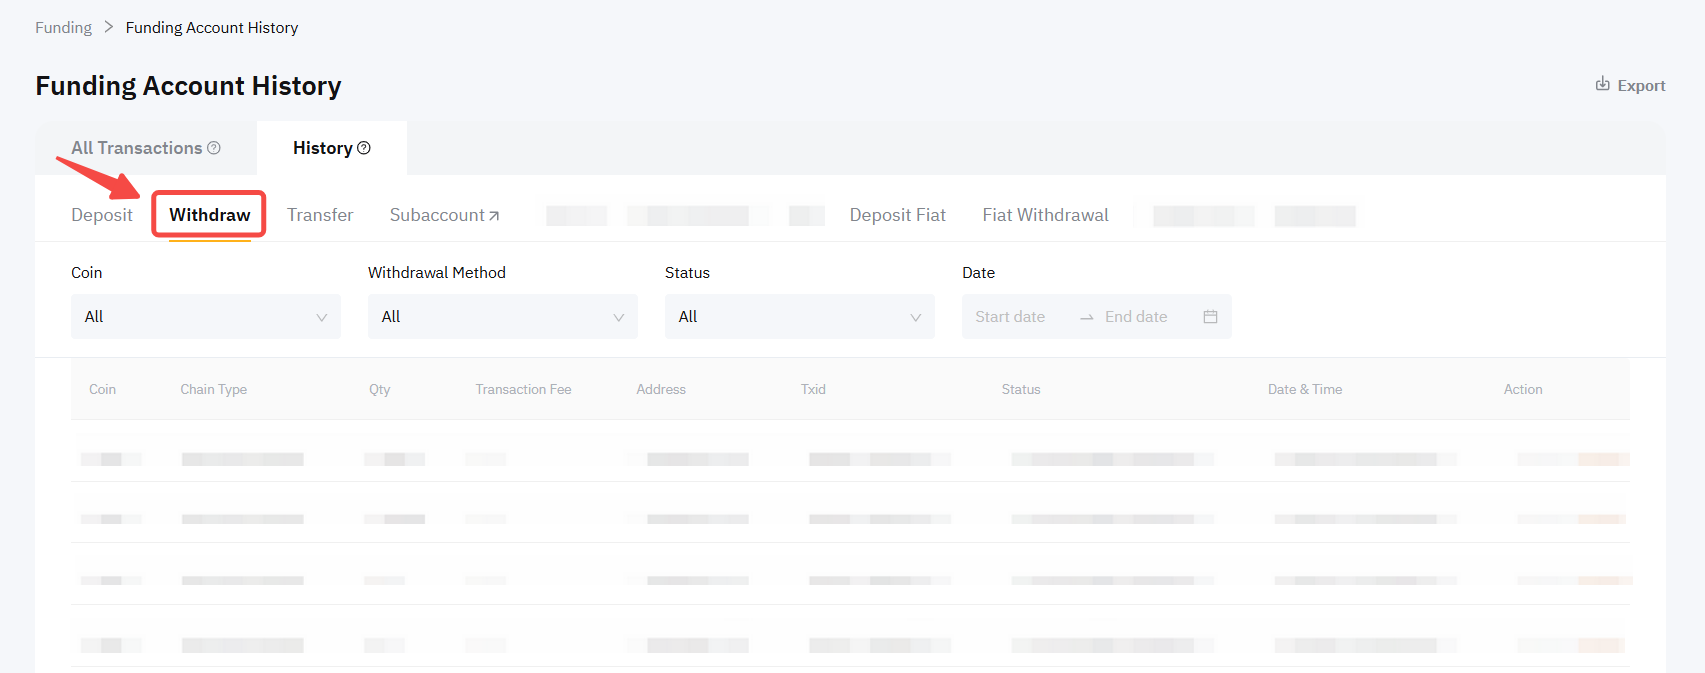The image size is (1705, 673).
Task: Click the Export button text
Action: pyautogui.click(x=1641, y=86)
